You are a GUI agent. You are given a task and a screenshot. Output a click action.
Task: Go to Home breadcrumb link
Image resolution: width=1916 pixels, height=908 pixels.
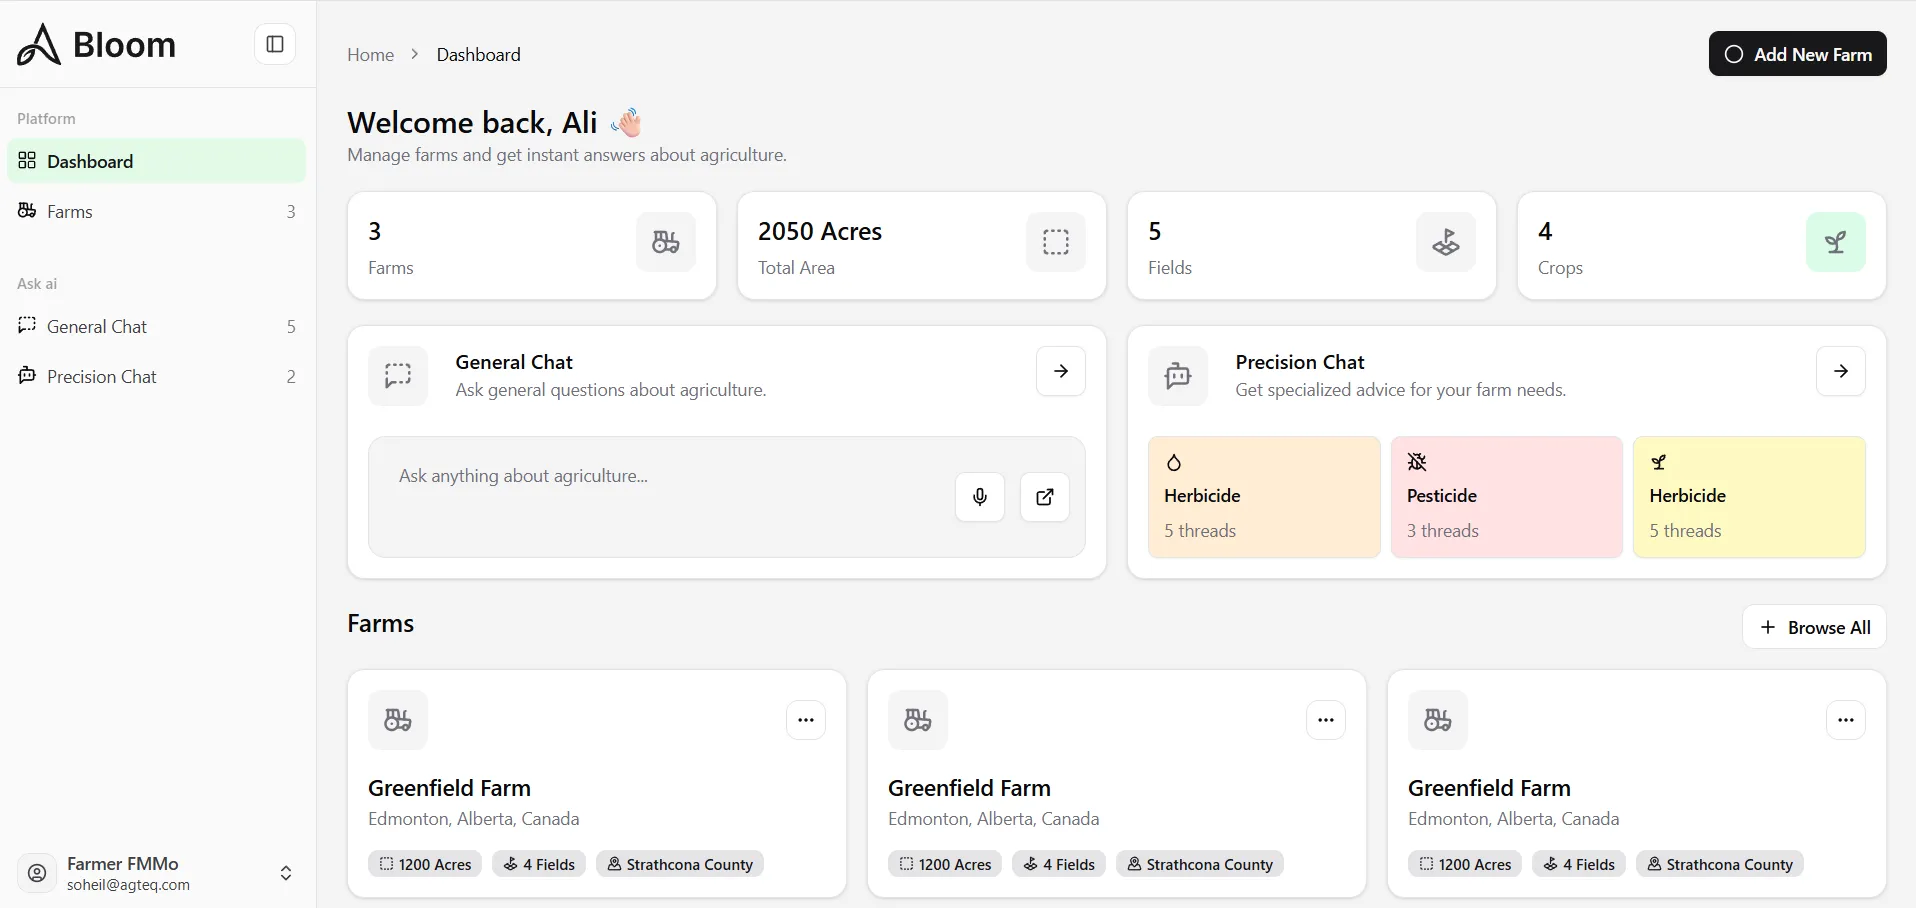(x=370, y=55)
